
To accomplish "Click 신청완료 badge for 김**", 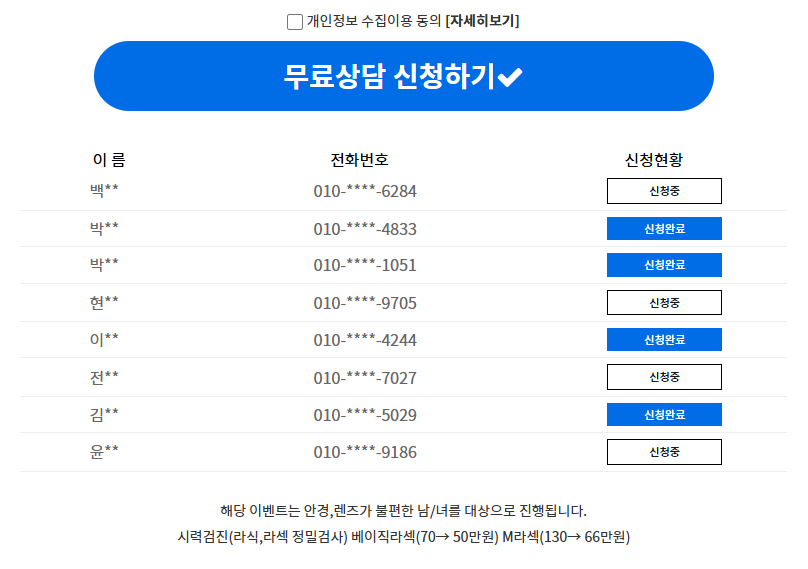I will (664, 415).
